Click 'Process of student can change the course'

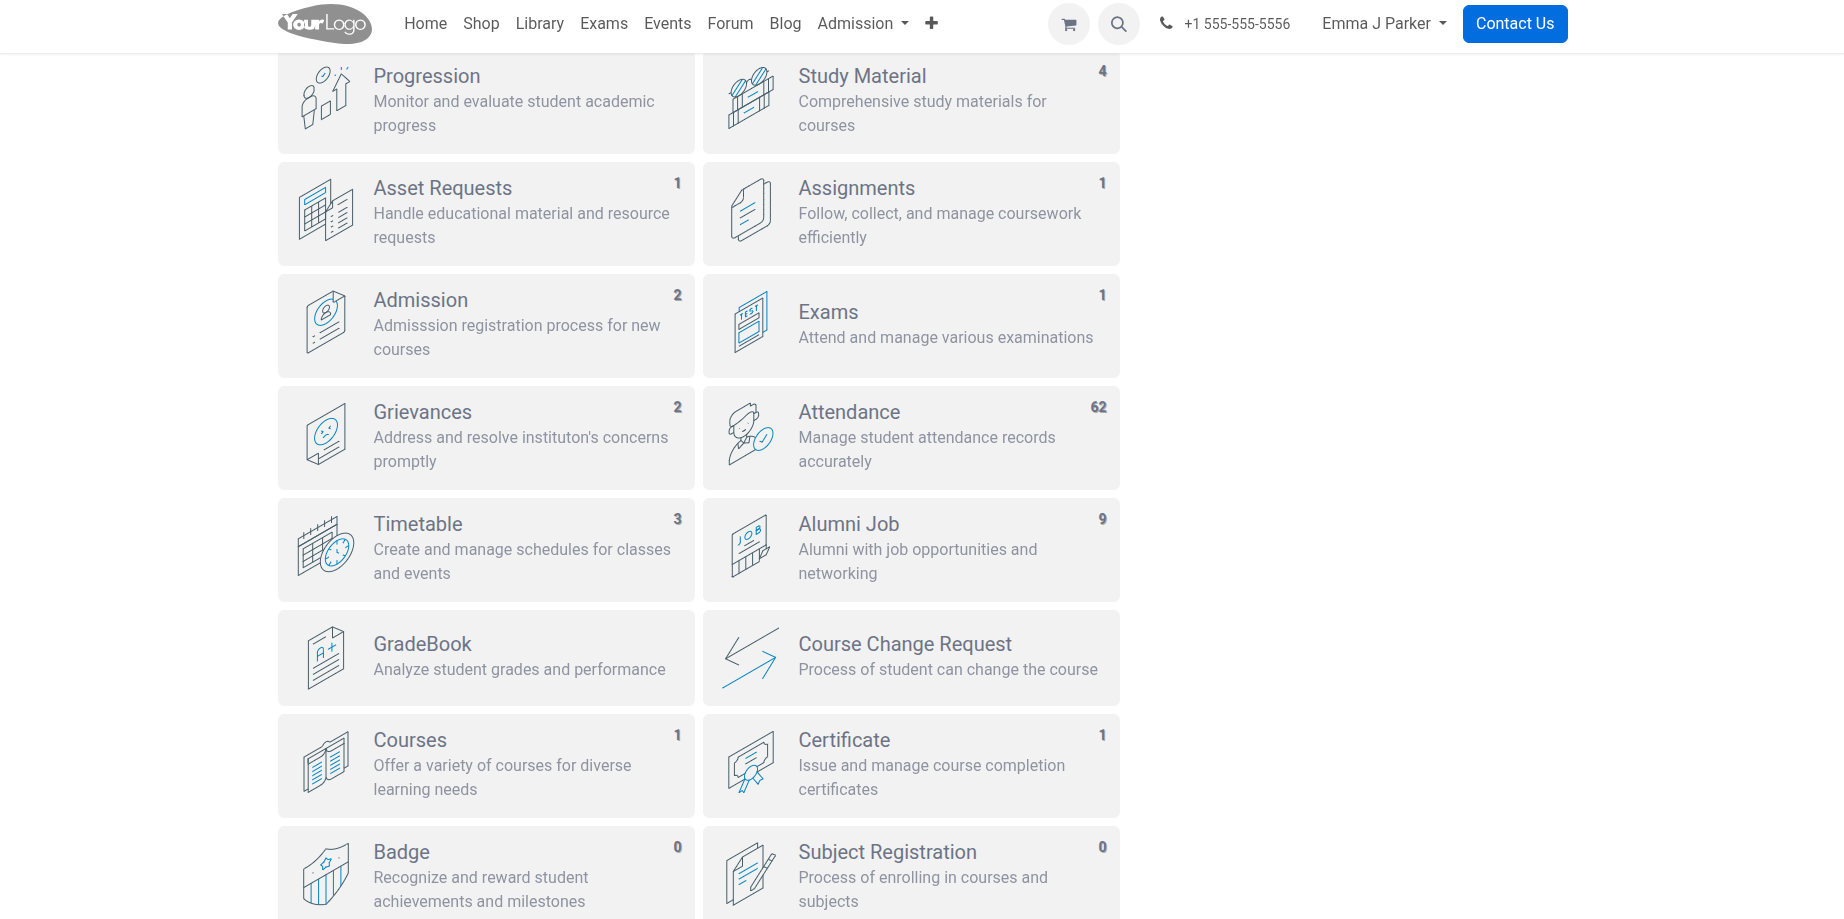coord(948,669)
